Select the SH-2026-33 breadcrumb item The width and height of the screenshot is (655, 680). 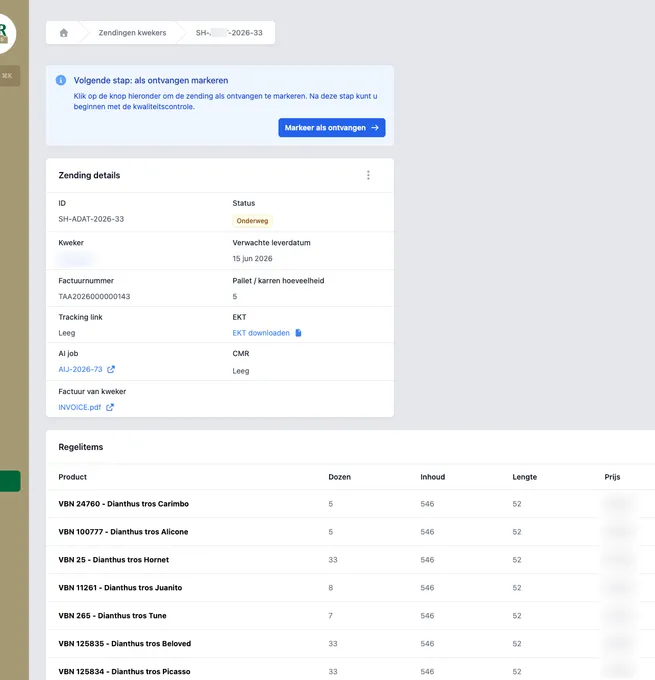229,33
